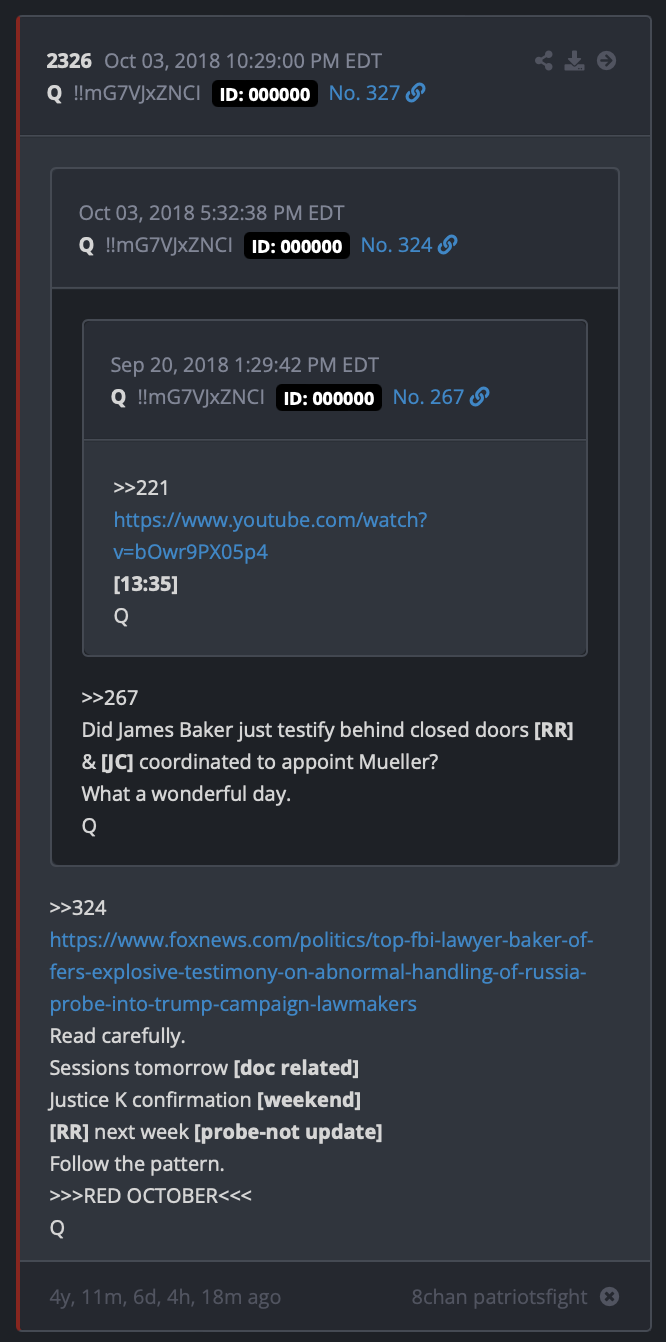
Task: Click the ID: 000000 badge on top post
Action: 265,94
